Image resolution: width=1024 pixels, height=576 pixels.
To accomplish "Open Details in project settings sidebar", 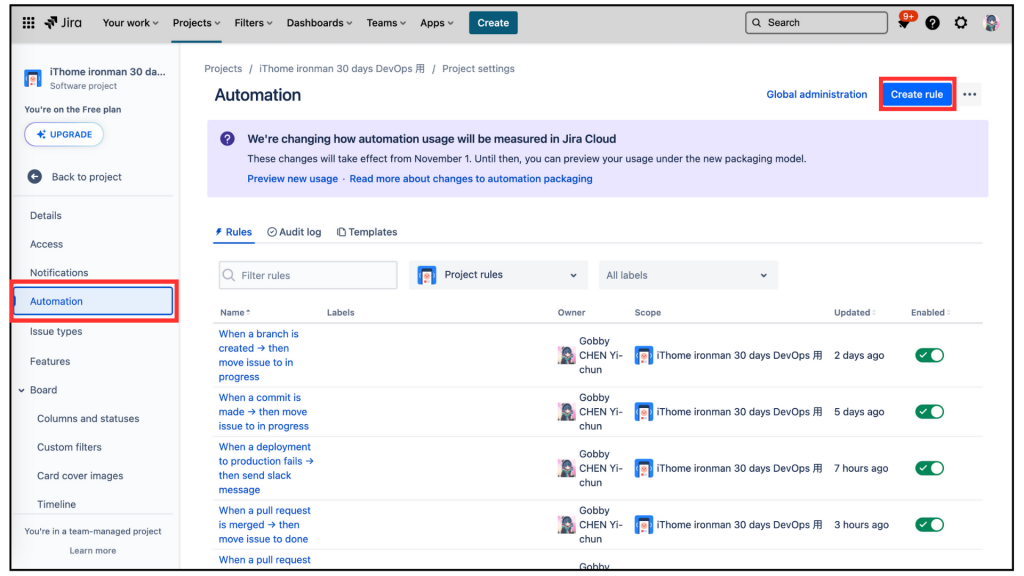I will [46, 216].
